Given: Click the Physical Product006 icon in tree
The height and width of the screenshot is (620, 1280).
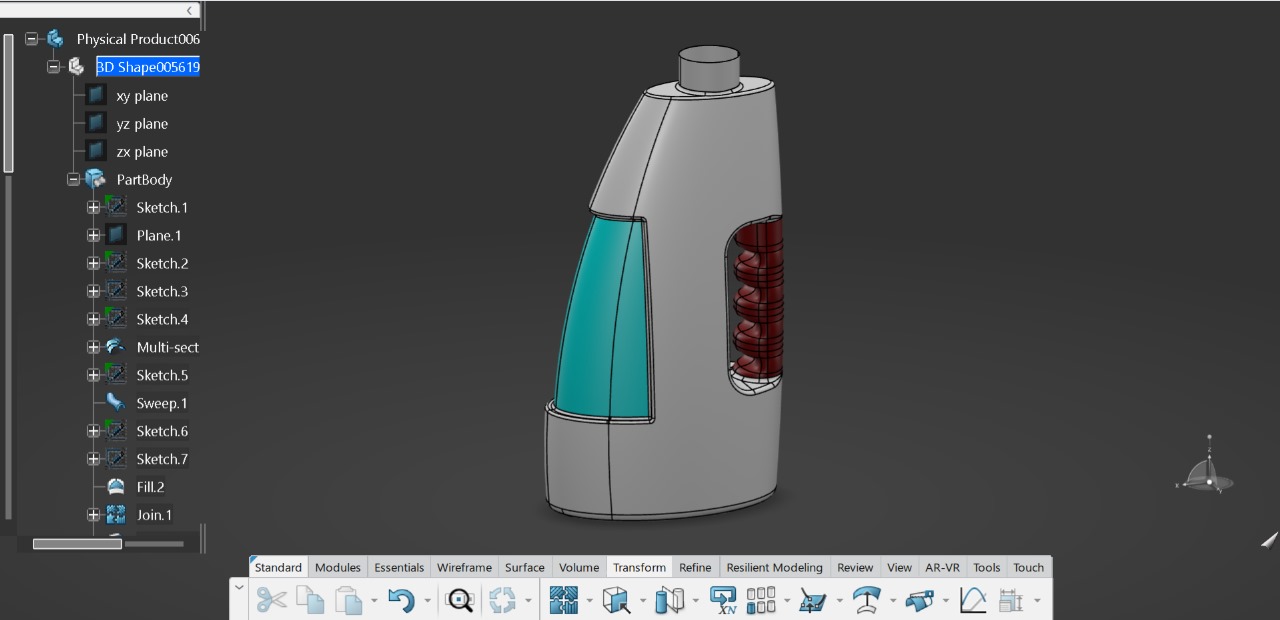Looking at the screenshot, I should [x=55, y=39].
